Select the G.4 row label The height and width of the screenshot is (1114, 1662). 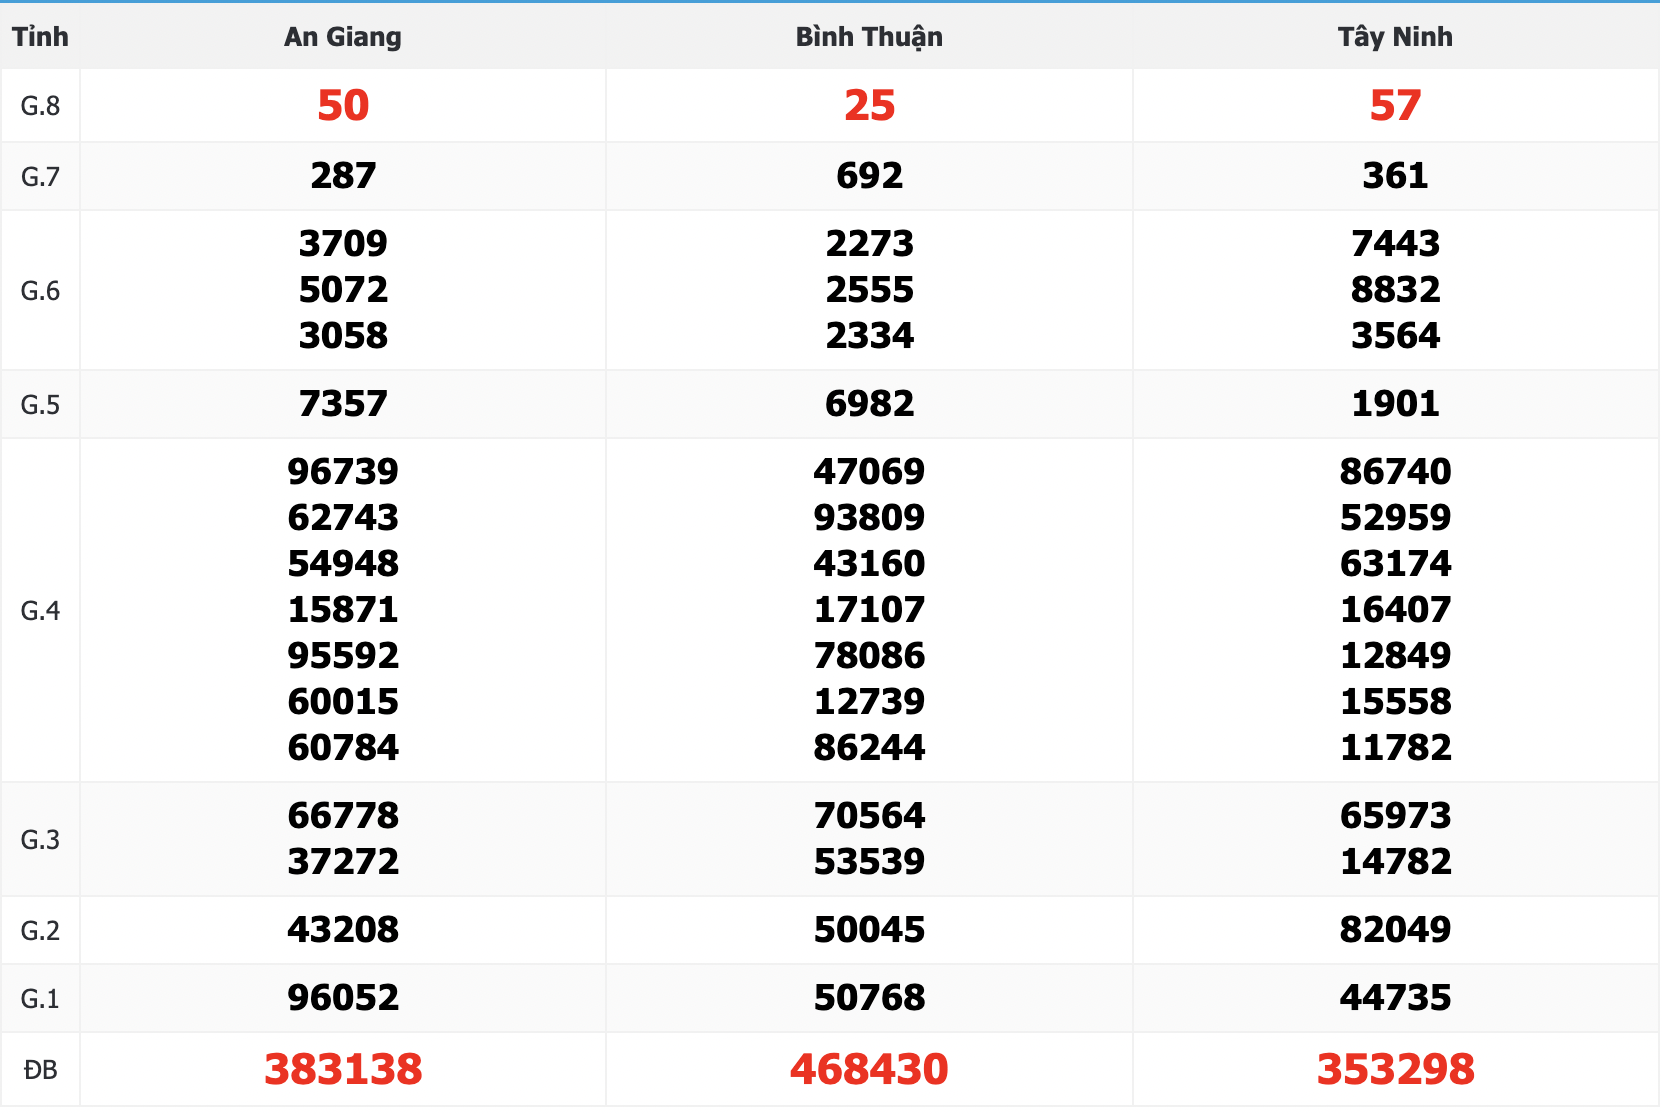[40, 611]
